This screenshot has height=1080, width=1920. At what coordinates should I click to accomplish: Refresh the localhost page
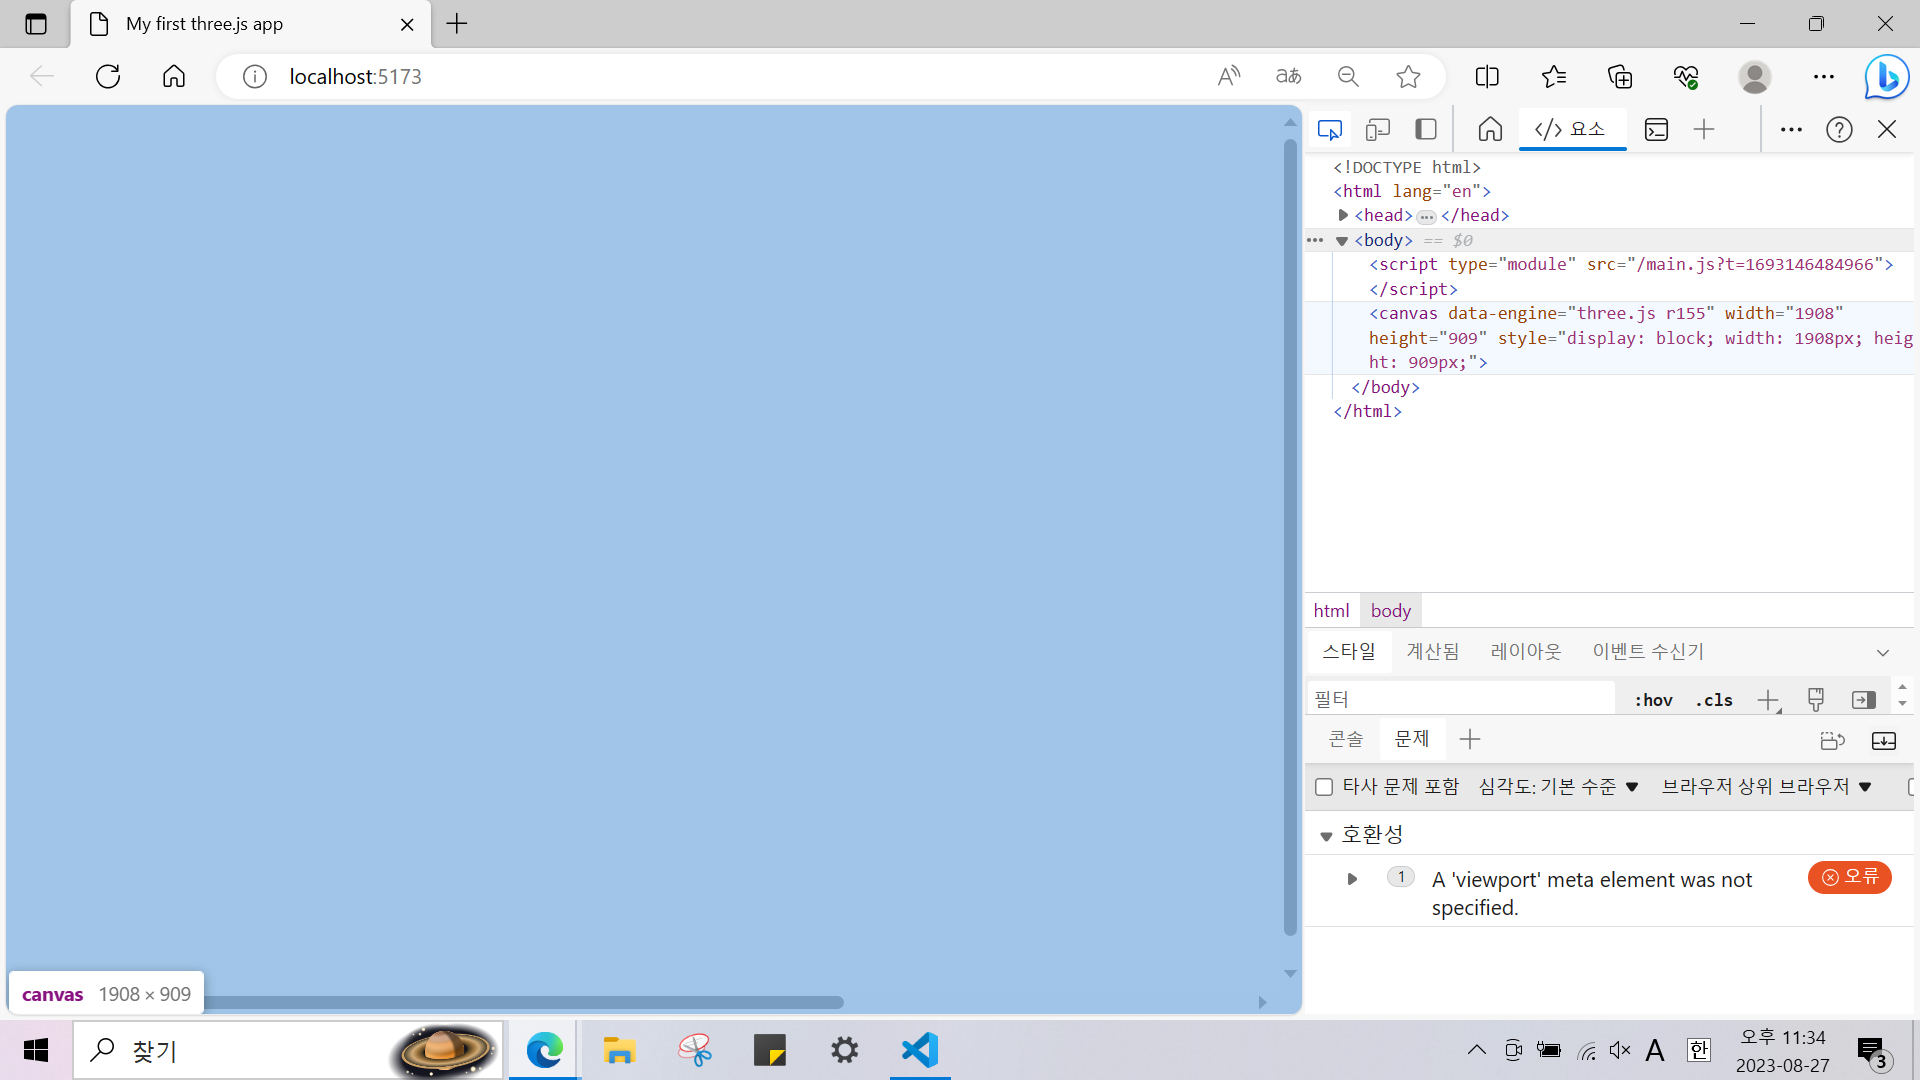pyautogui.click(x=108, y=76)
